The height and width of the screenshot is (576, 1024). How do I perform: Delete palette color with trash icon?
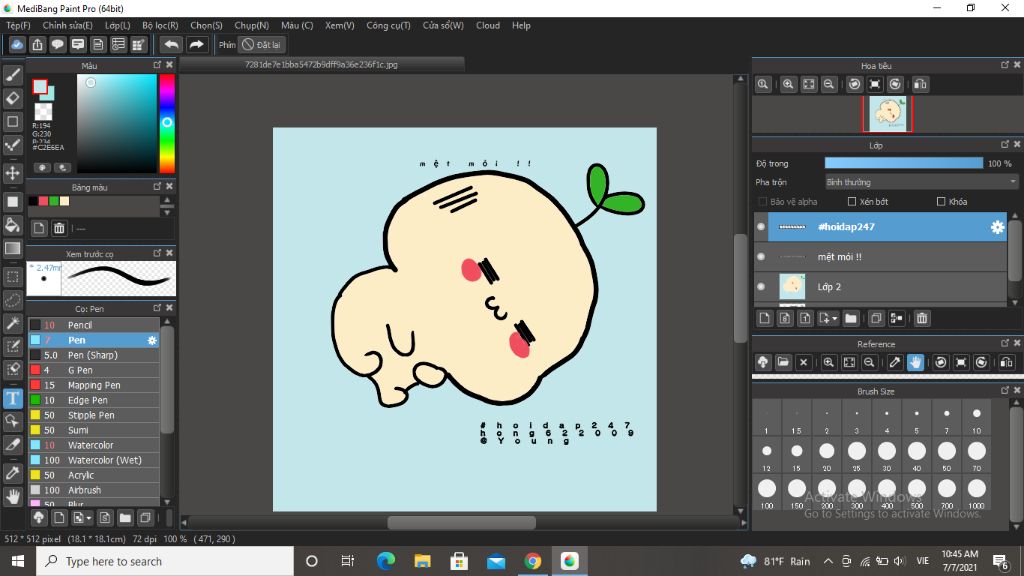59,228
